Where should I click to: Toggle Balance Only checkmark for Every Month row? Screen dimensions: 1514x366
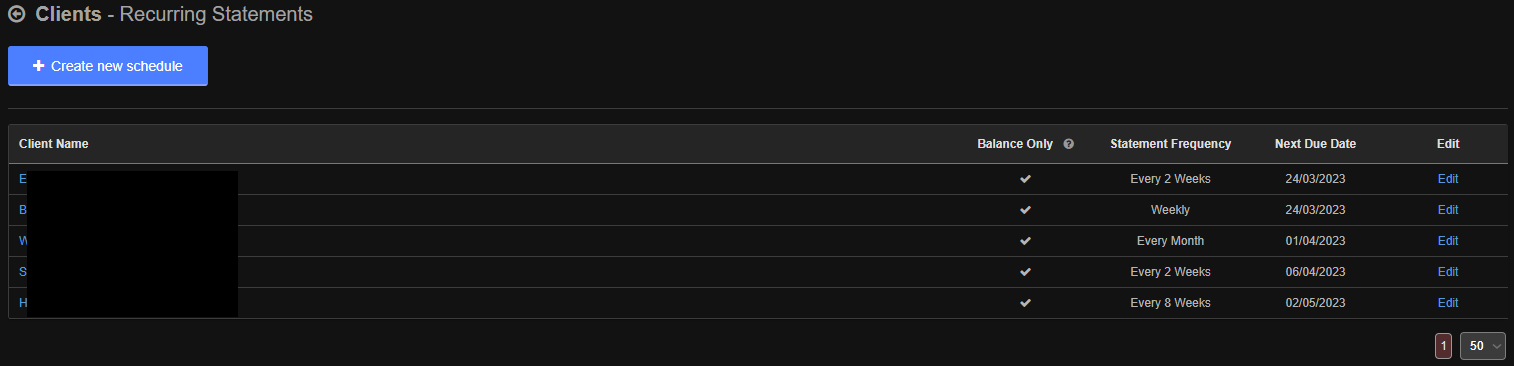(1025, 241)
